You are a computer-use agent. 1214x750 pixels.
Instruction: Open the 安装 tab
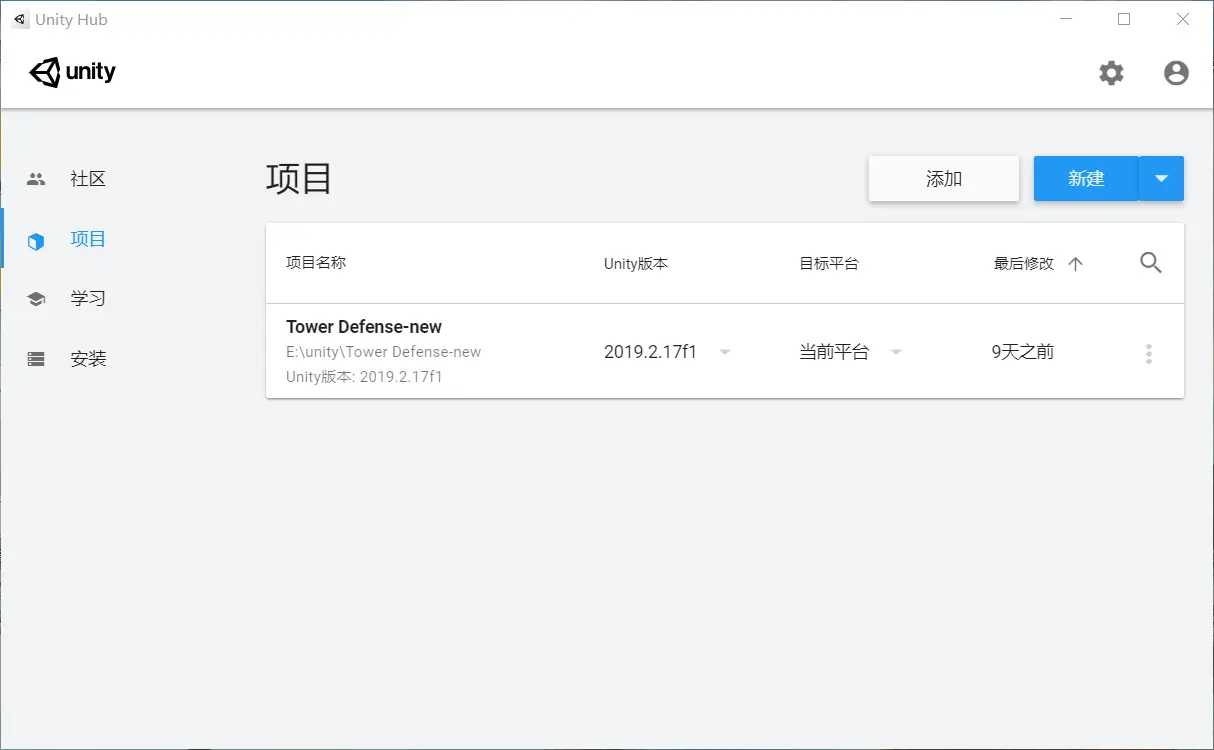pos(88,359)
